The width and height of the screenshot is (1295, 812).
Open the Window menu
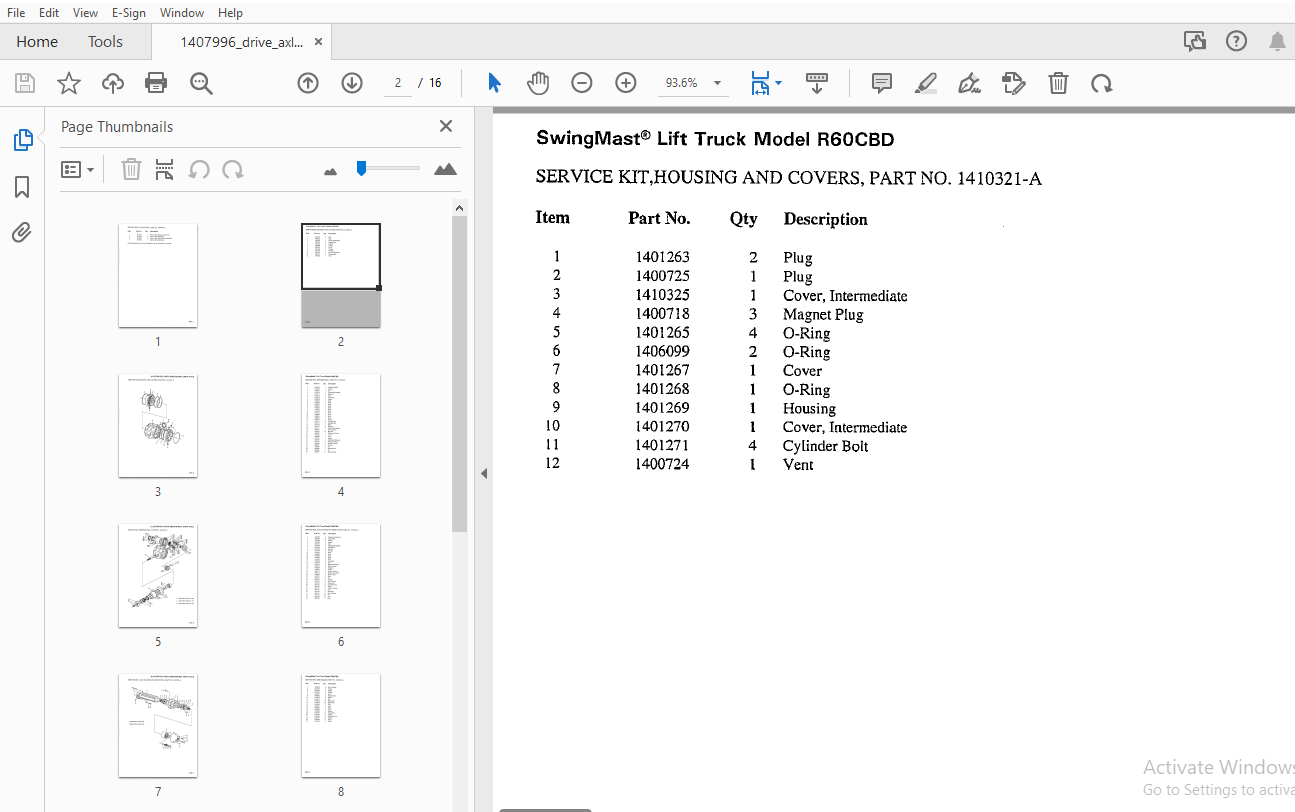(x=182, y=13)
